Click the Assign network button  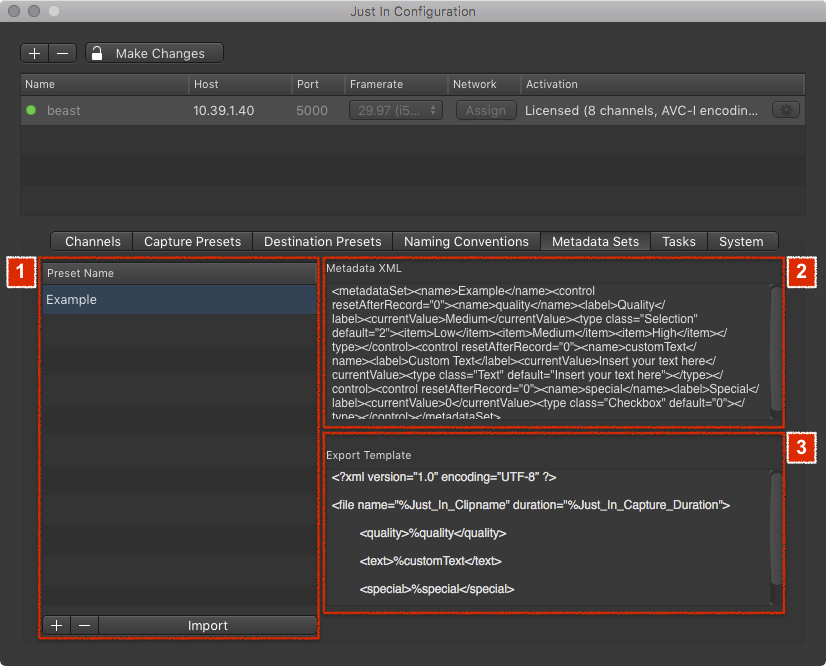[x=486, y=111]
